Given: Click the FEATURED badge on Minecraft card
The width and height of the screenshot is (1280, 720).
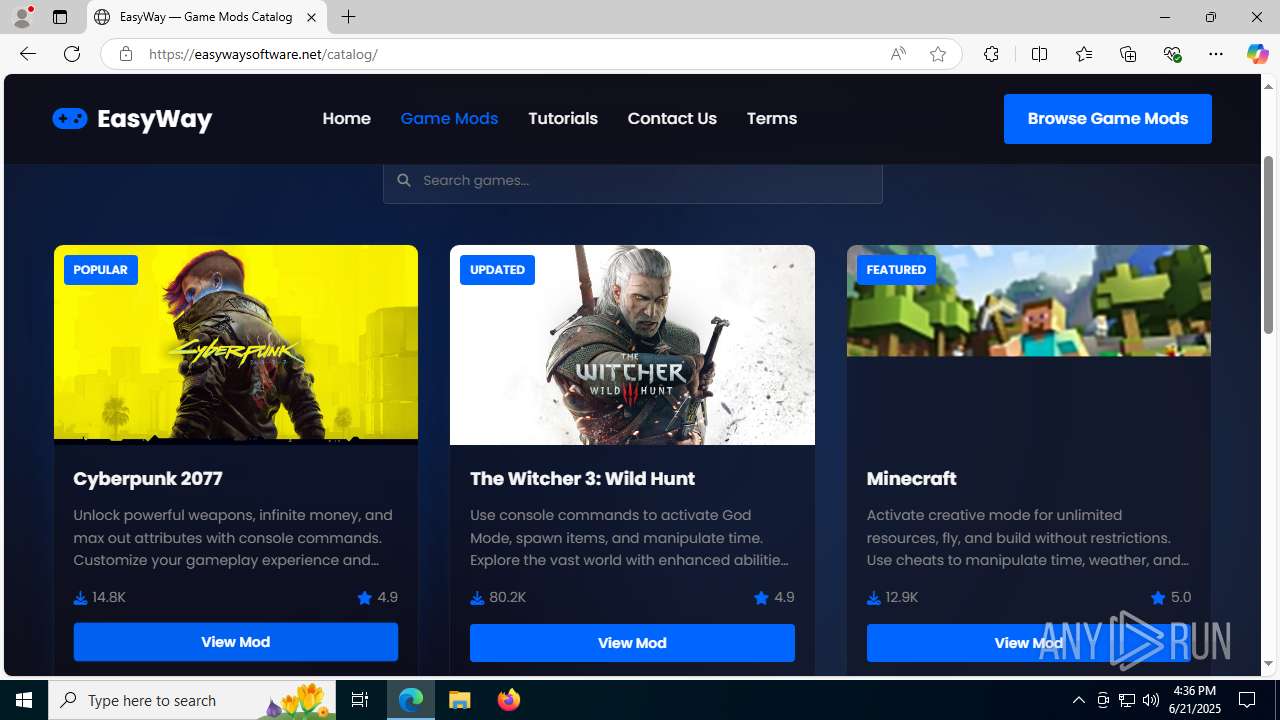Looking at the screenshot, I should click(x=896, y=270).
